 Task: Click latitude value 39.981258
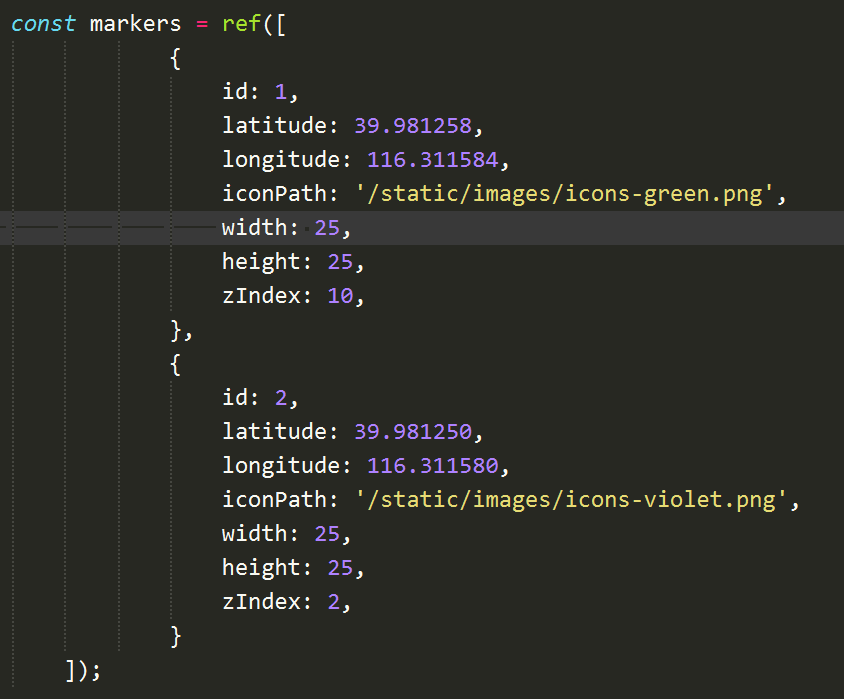pyautogui.click(x=413, y=126)
